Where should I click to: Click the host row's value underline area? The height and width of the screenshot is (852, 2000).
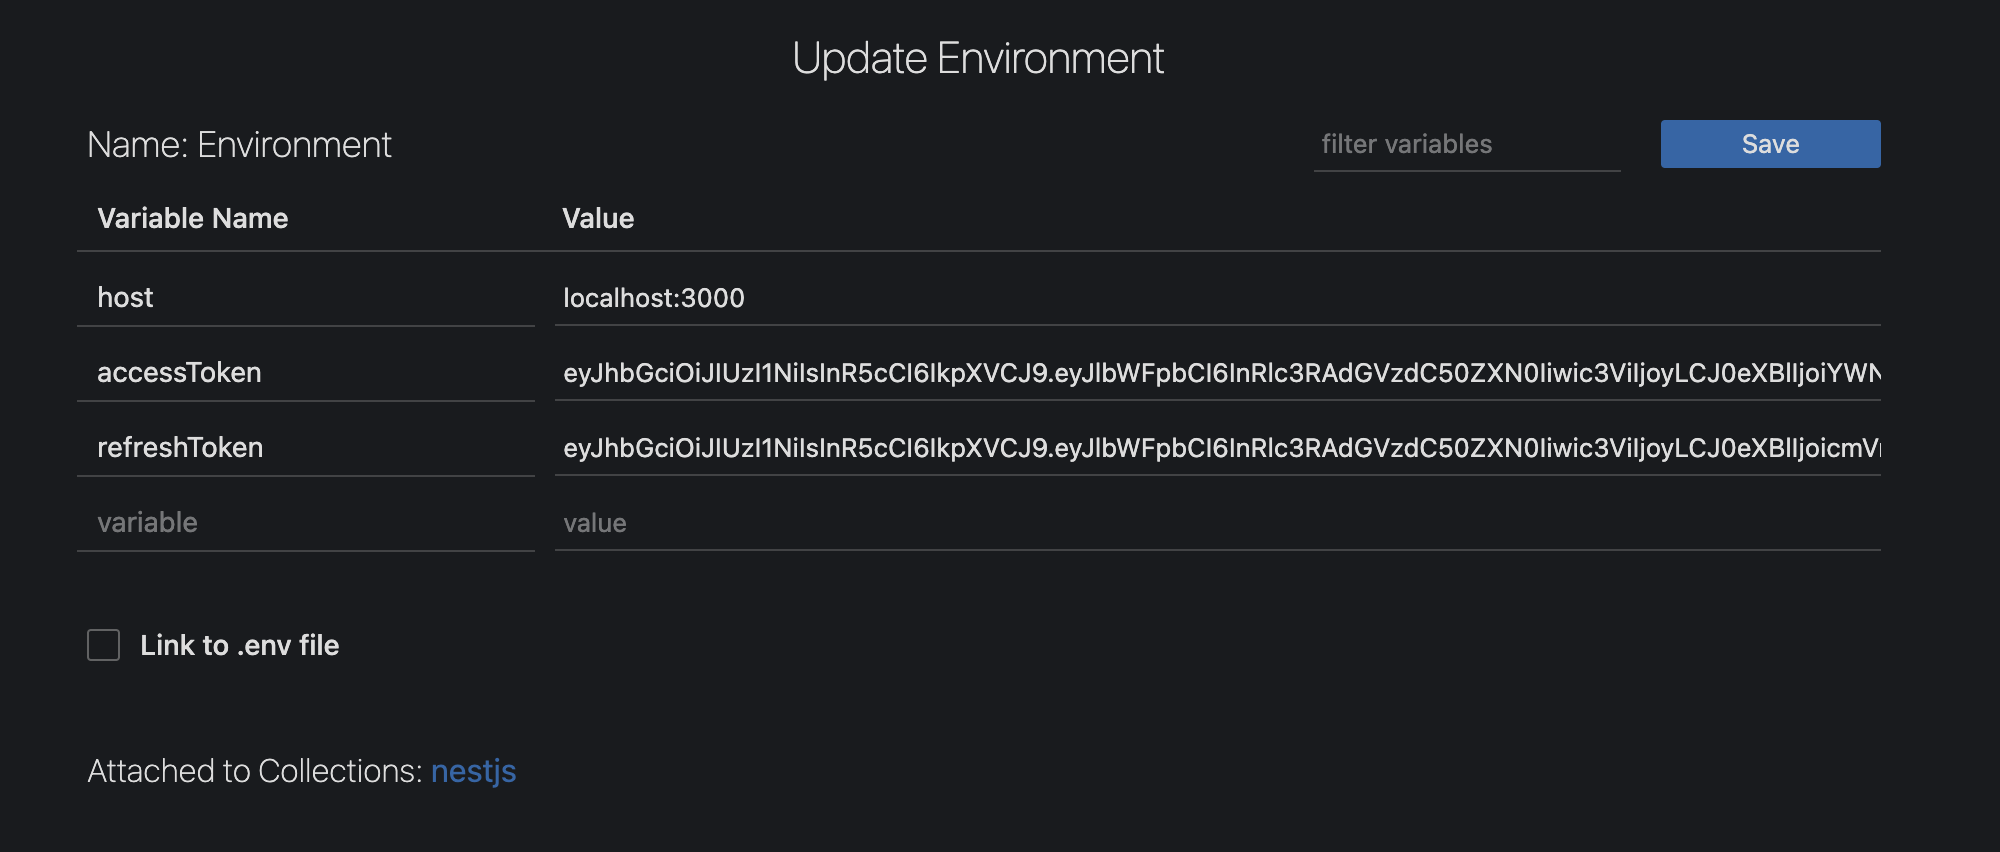click(1218, 322)
